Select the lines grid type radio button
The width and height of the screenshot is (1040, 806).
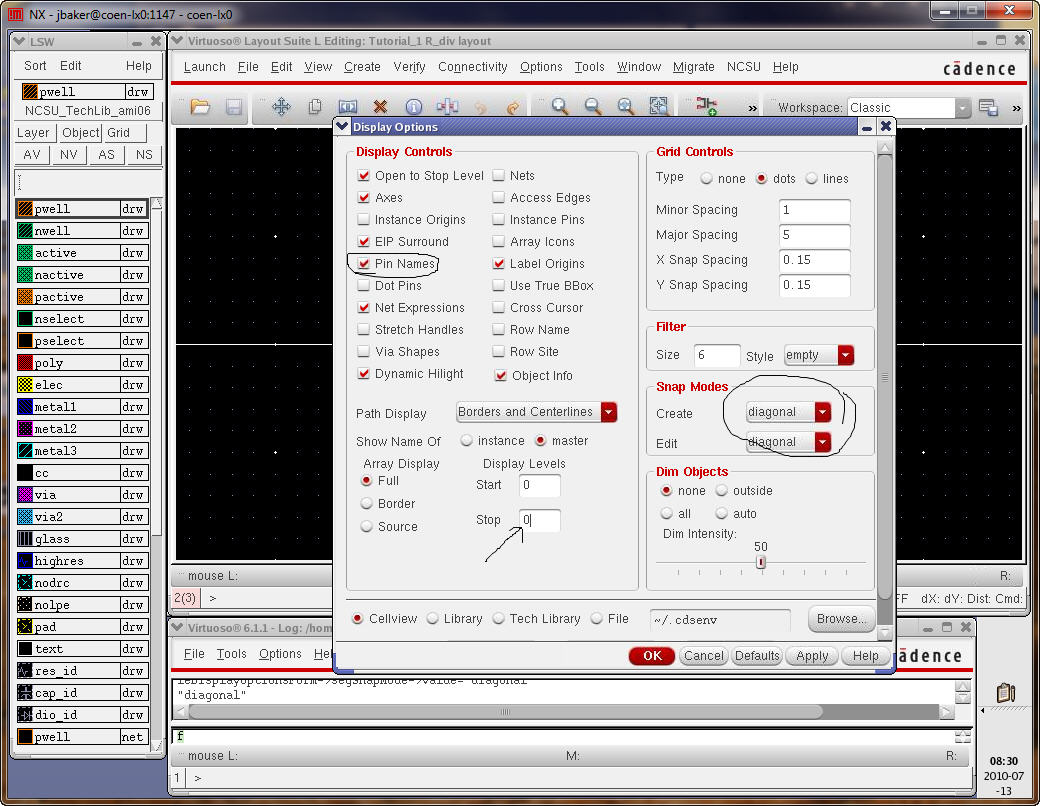(812, 179)
